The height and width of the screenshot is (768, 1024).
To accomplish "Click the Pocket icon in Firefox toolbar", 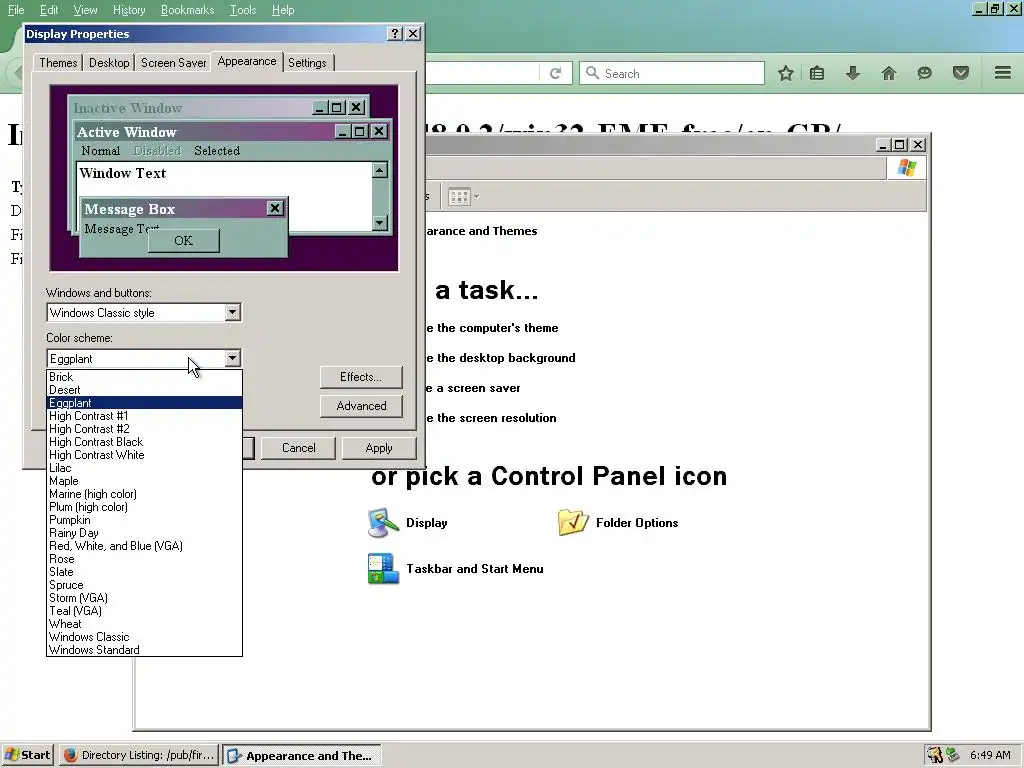I will tap(960, 73).
